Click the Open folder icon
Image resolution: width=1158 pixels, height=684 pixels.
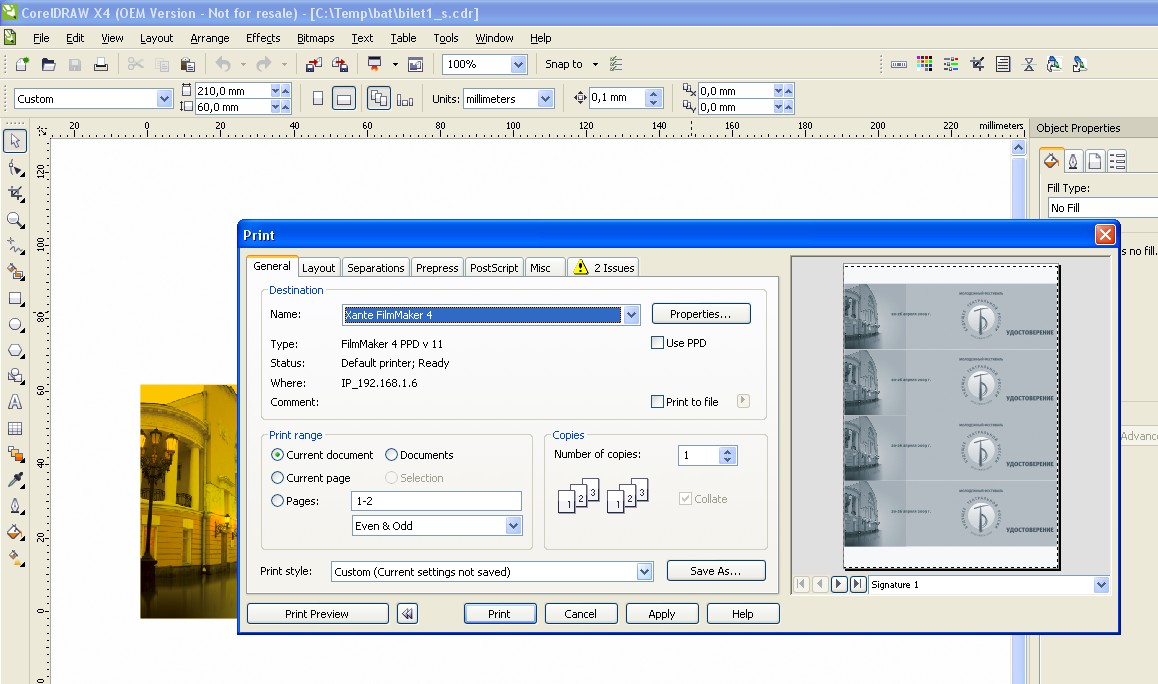pos(49,64)
